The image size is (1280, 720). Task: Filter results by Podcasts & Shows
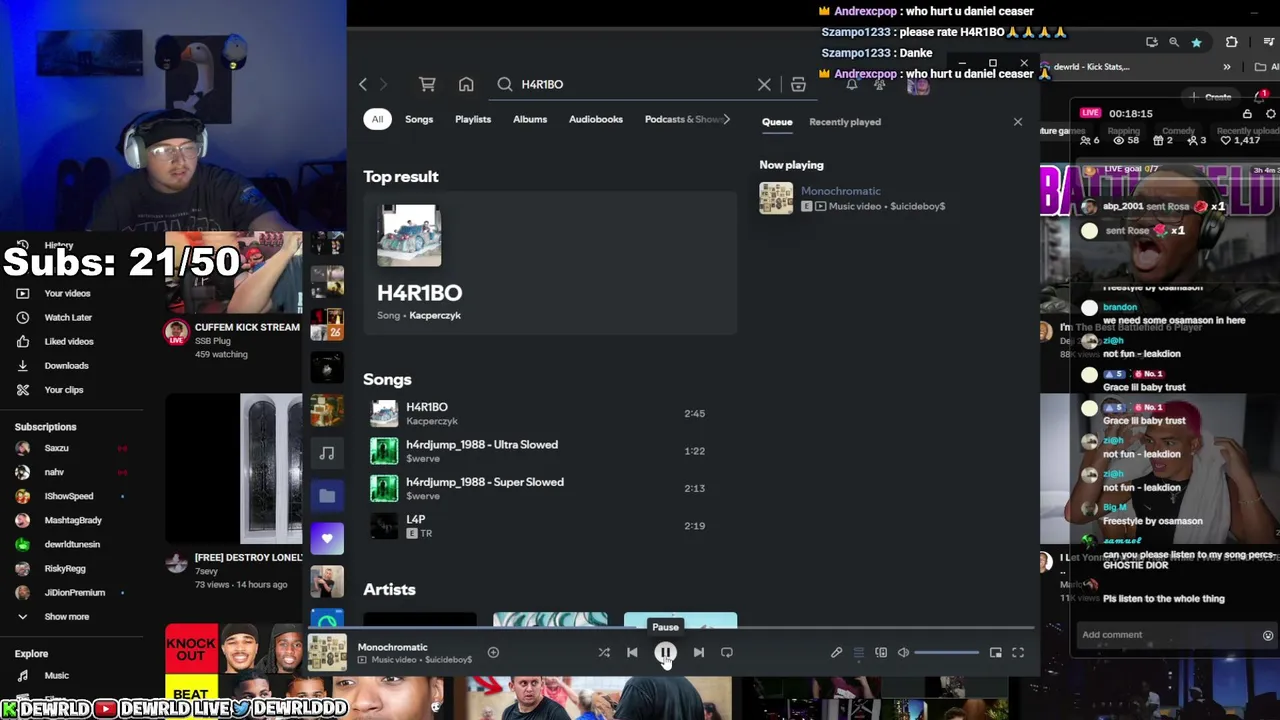(x=683, y=119)
